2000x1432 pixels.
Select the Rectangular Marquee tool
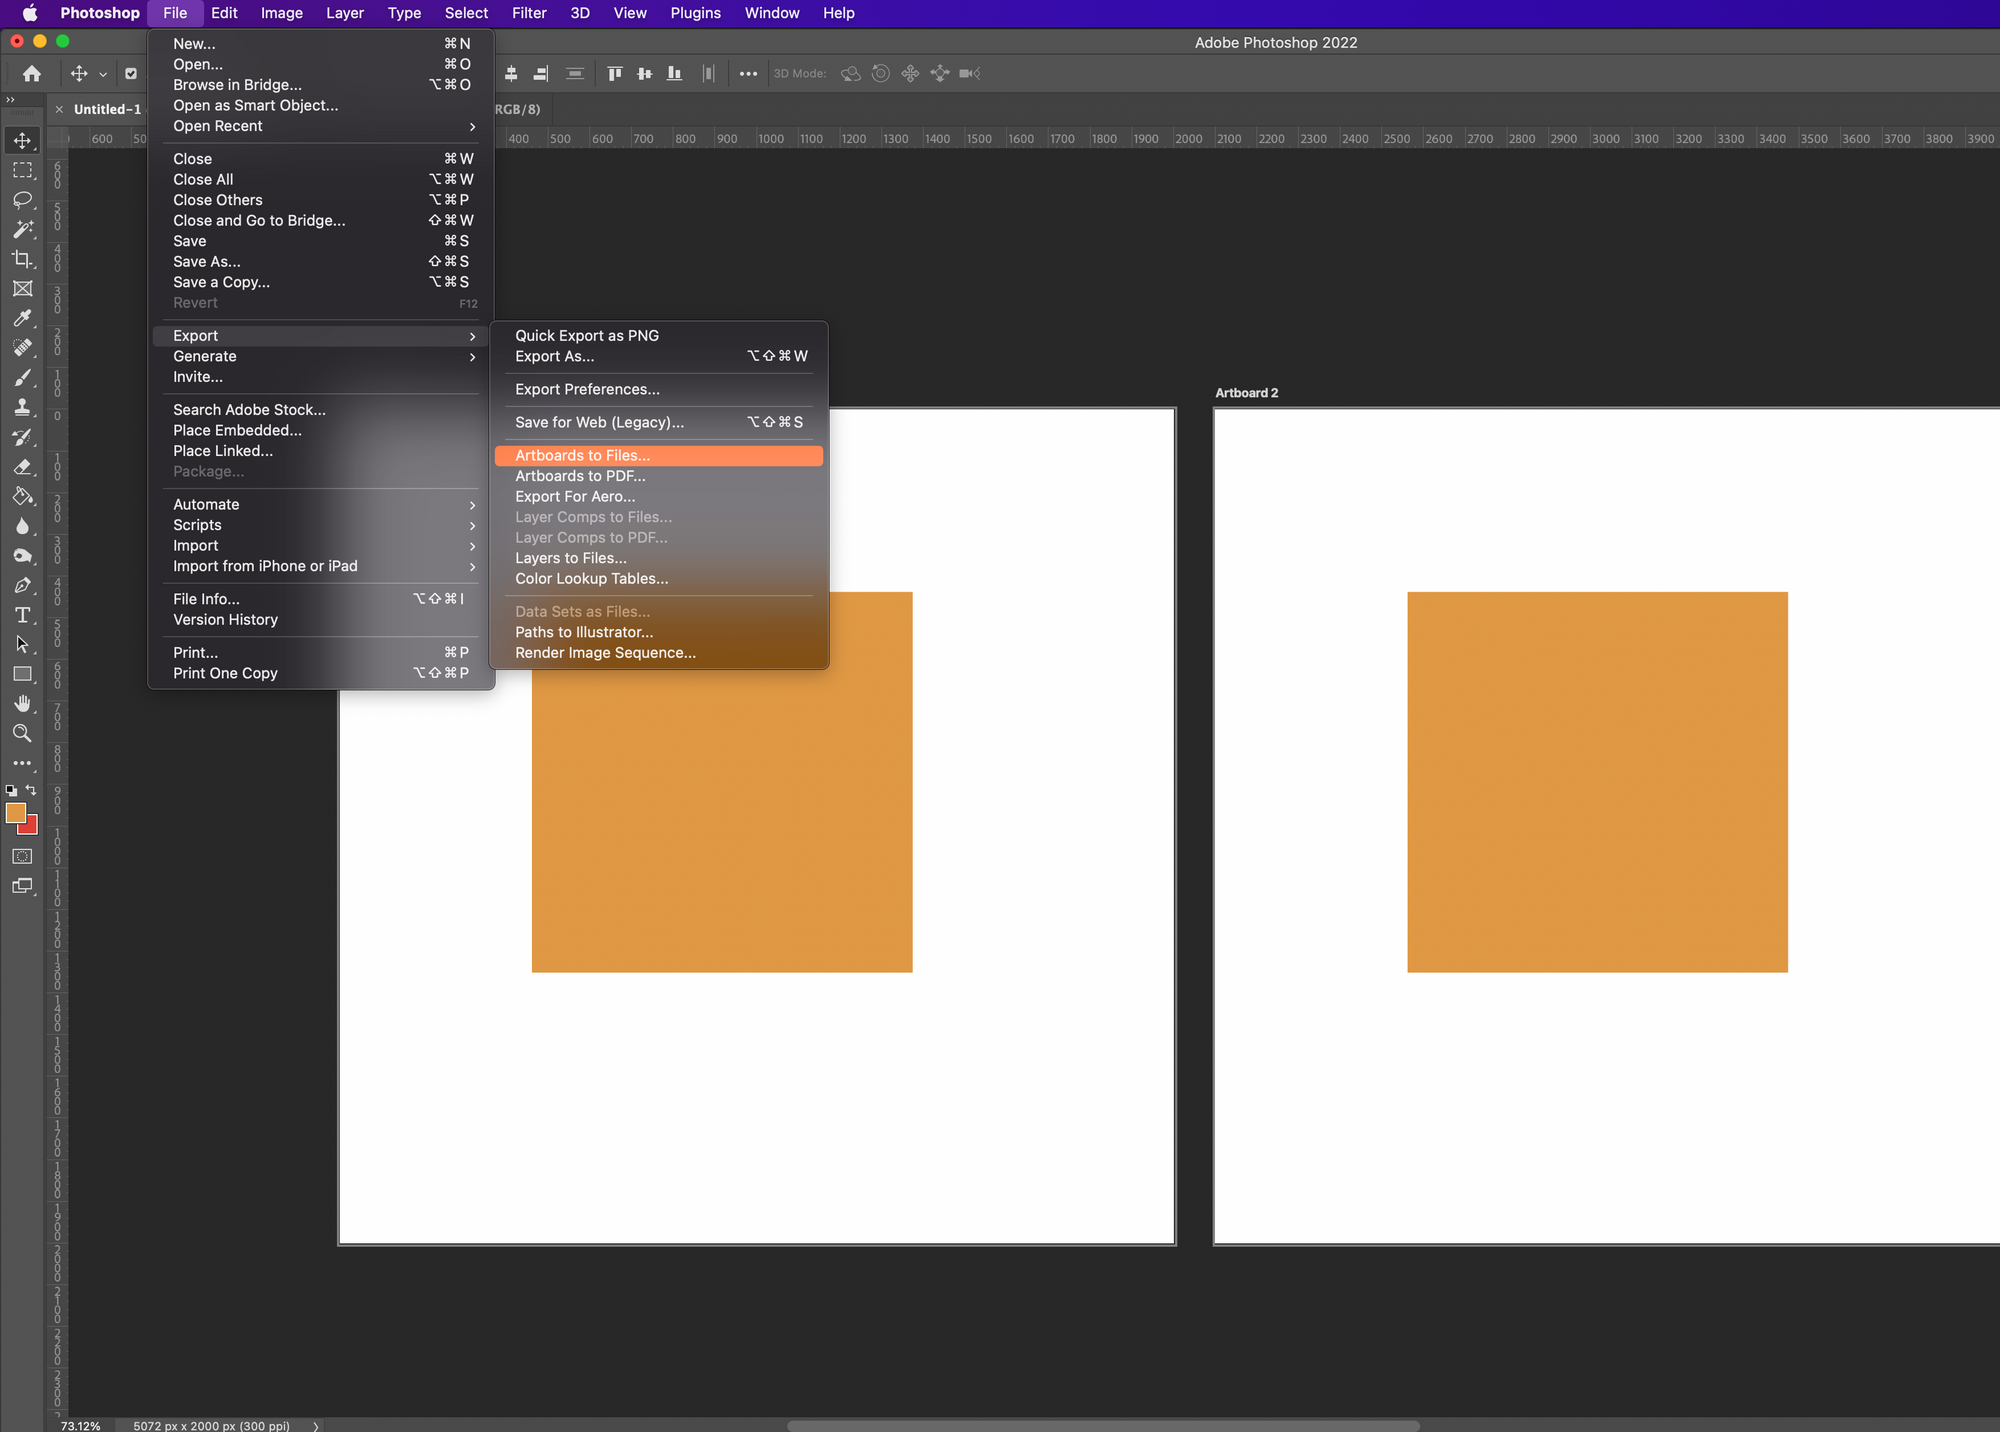pos(22,171)
